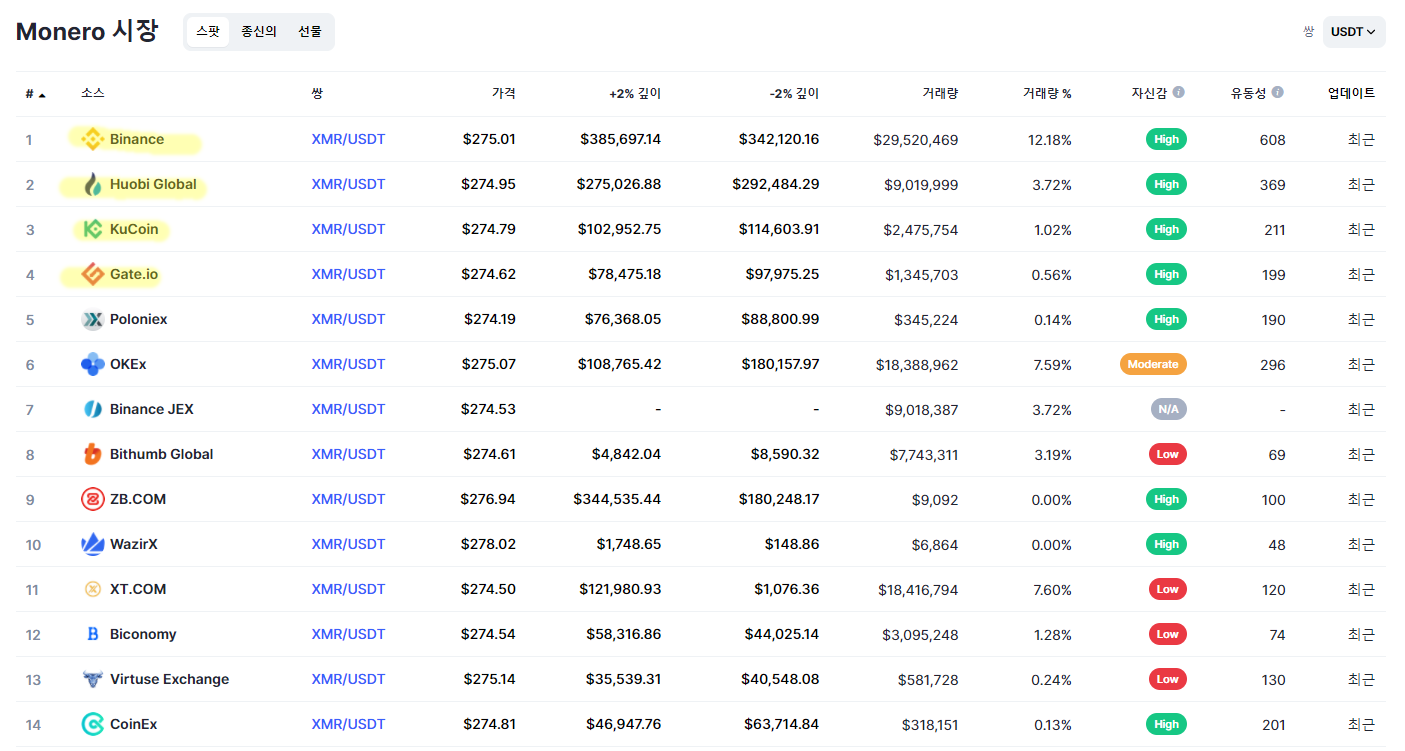This screenshot has height=751, width=1405.
Task: Click the High badge in CoinEx row
Action: [1166, 724]
